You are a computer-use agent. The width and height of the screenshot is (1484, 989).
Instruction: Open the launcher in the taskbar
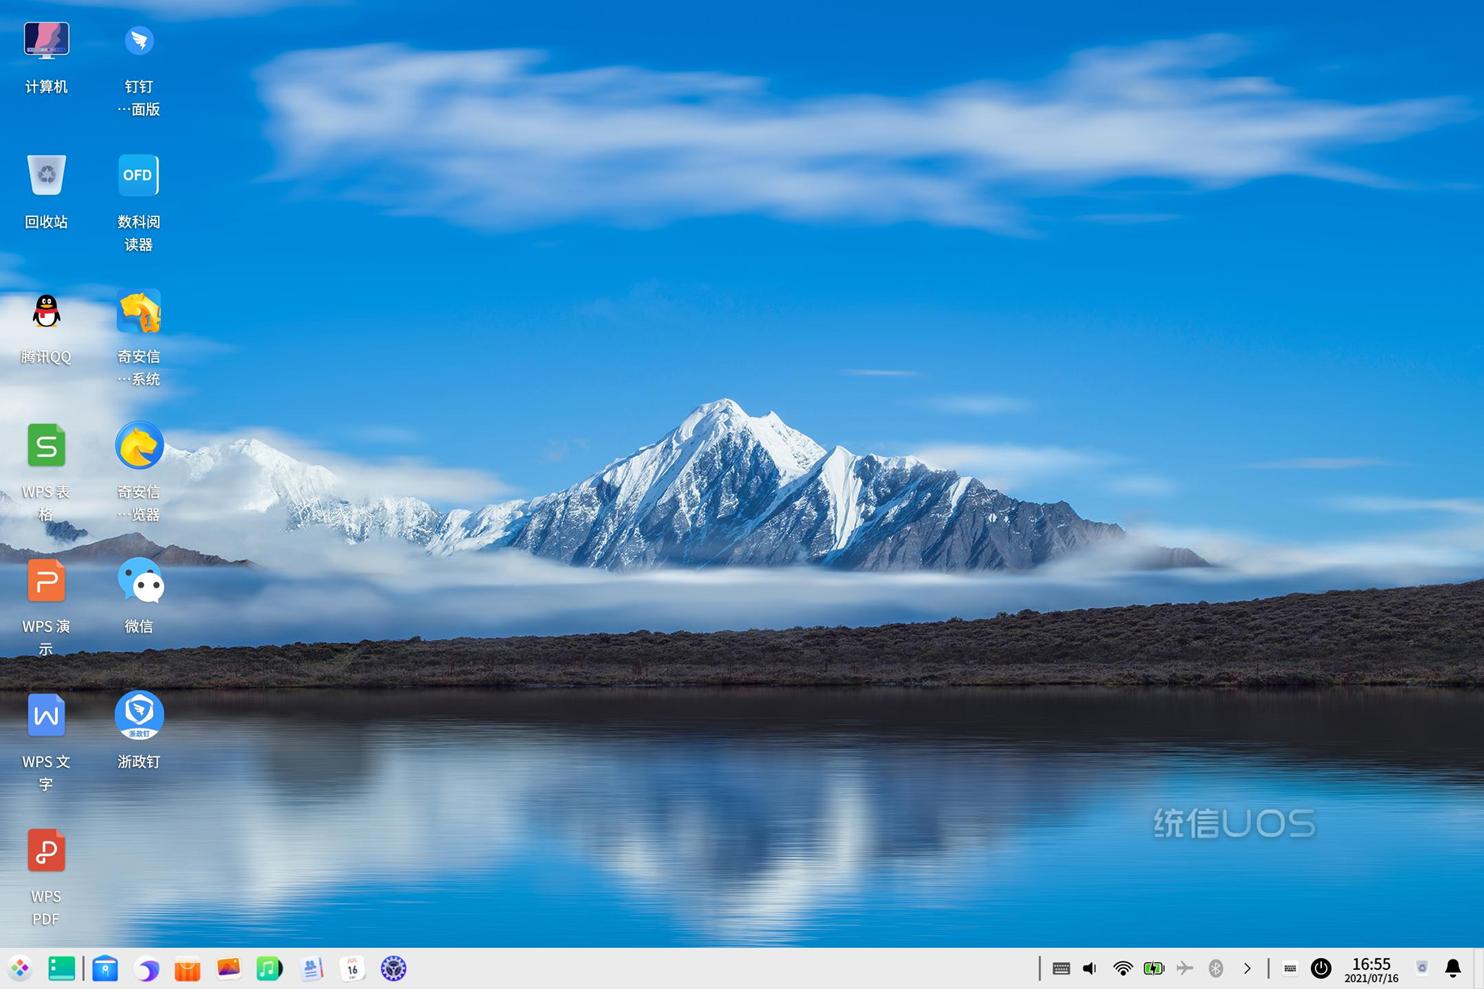[20, 968]
